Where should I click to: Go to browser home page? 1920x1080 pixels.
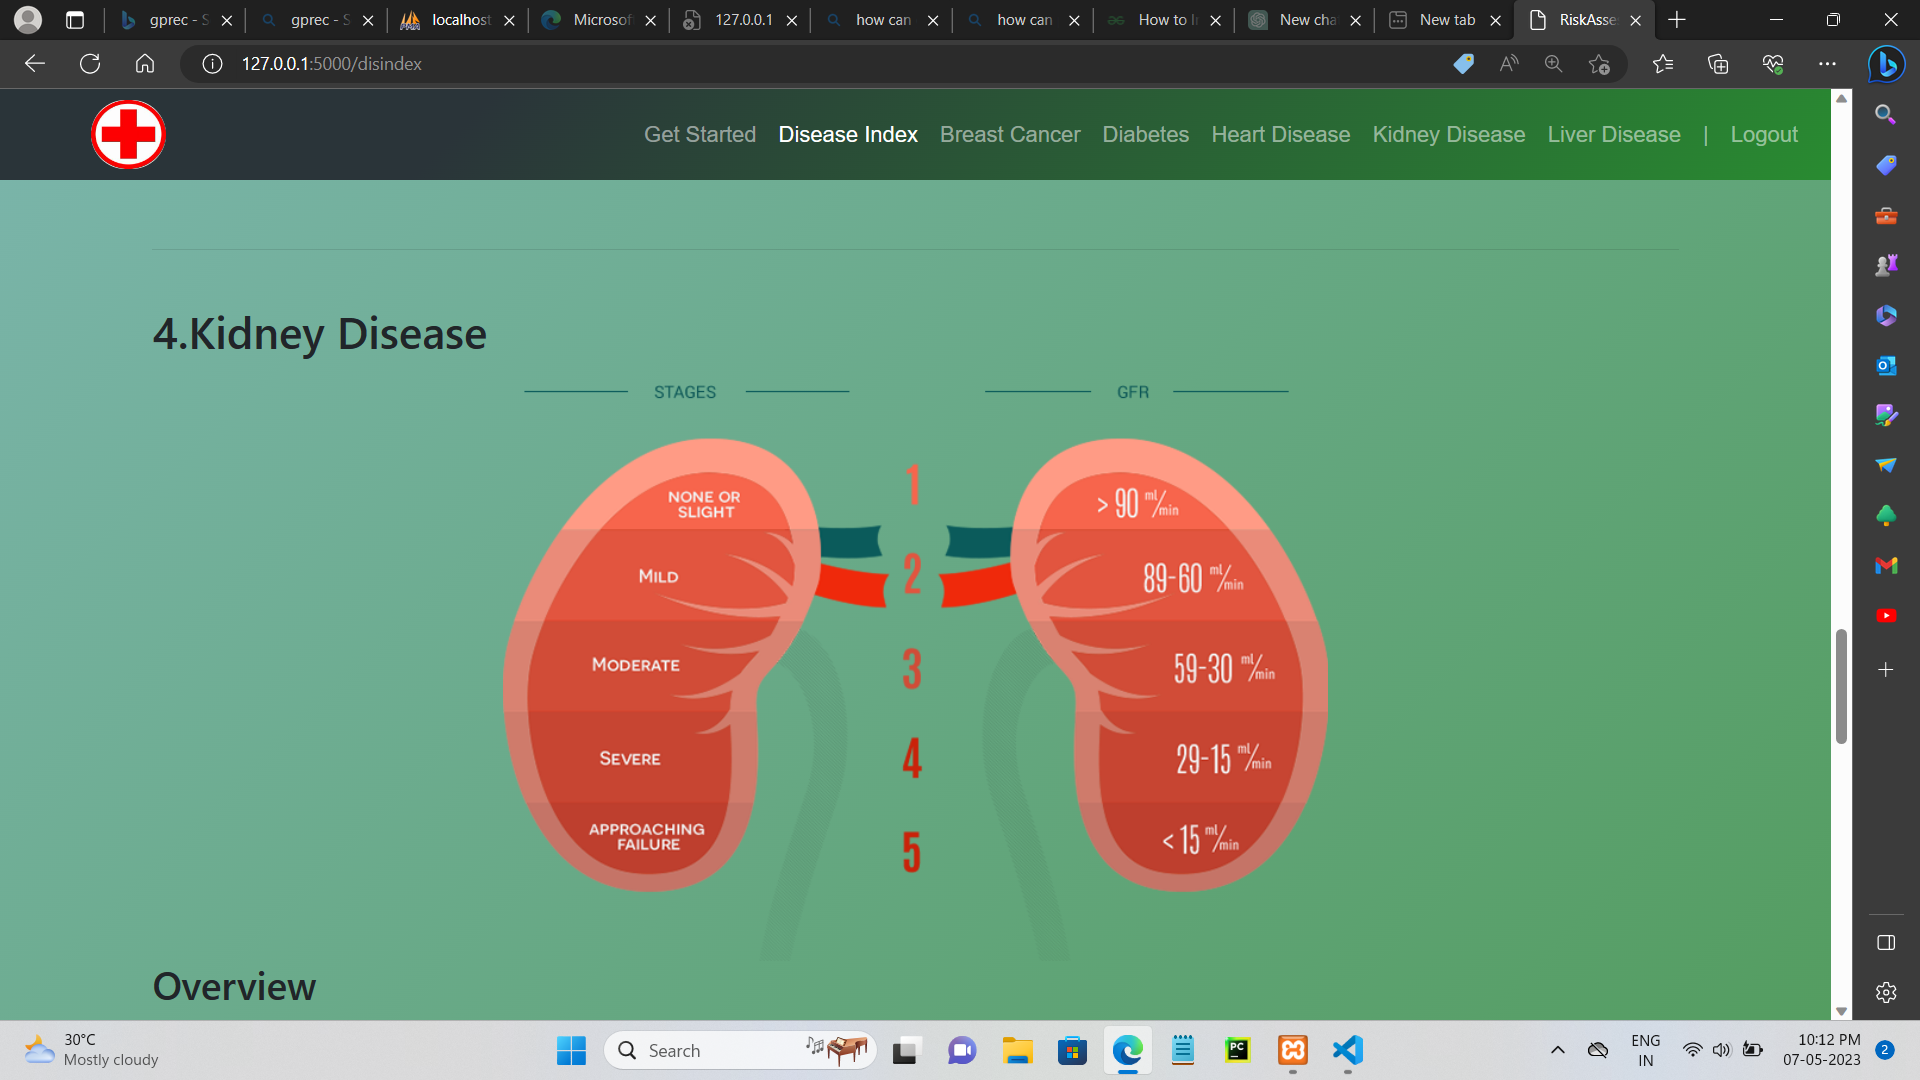pos(145,64)
